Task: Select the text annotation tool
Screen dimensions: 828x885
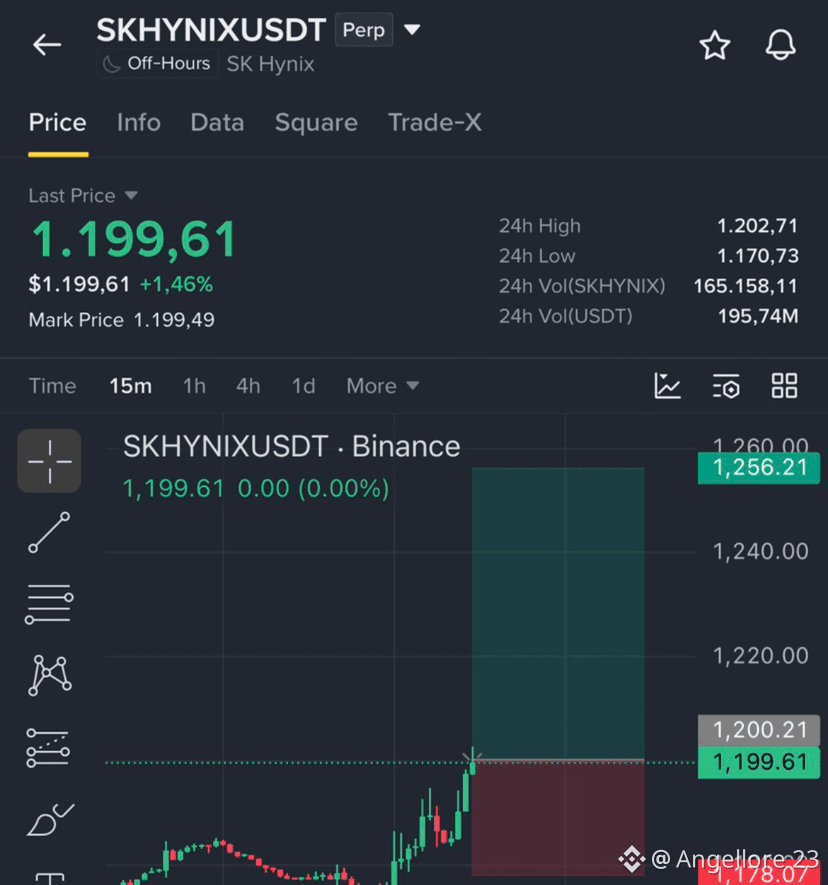Action: click(50, 878)
